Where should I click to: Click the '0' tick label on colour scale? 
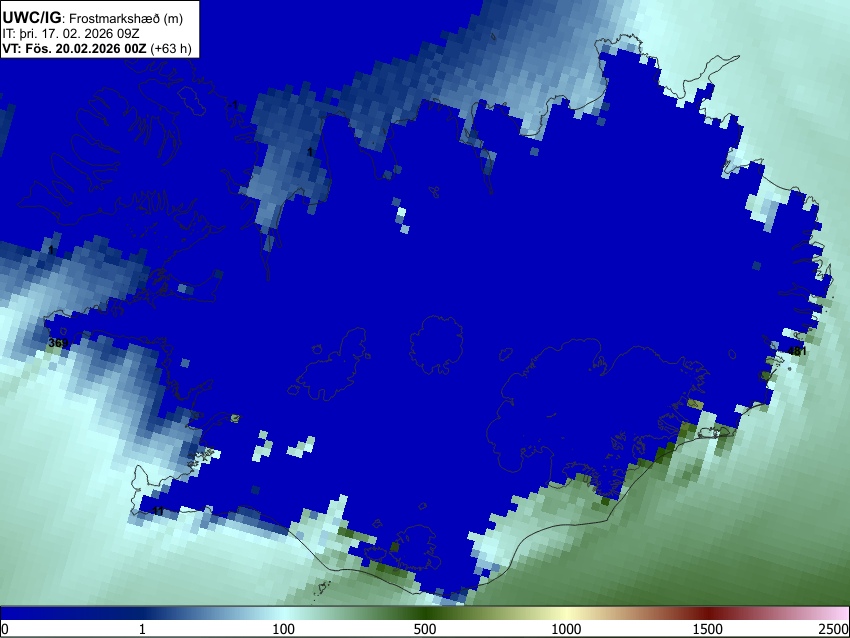(x=5, y=629)
